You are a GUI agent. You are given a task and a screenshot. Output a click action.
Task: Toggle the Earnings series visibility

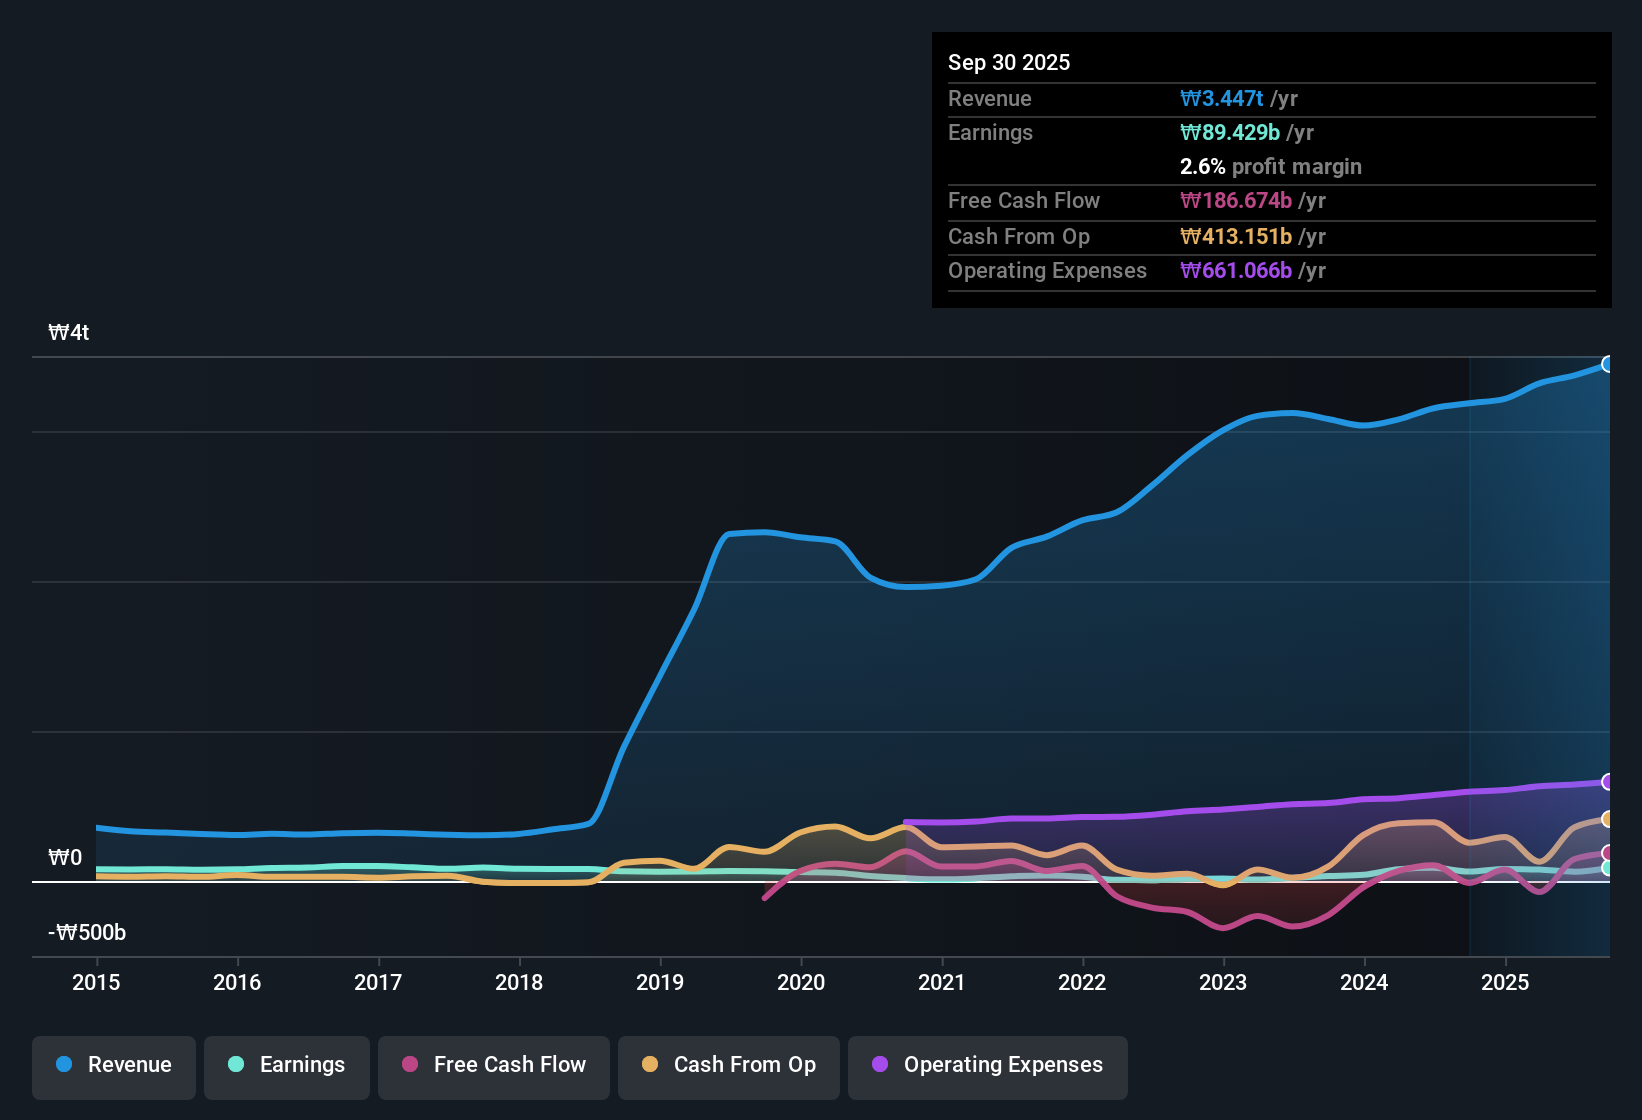(286, 1065)
